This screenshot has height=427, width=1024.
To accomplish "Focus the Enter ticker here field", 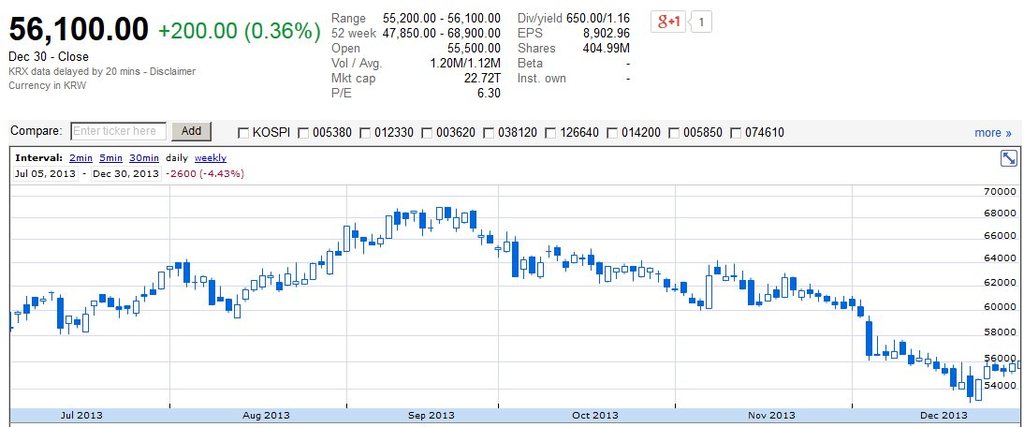I will click(118, 131).
